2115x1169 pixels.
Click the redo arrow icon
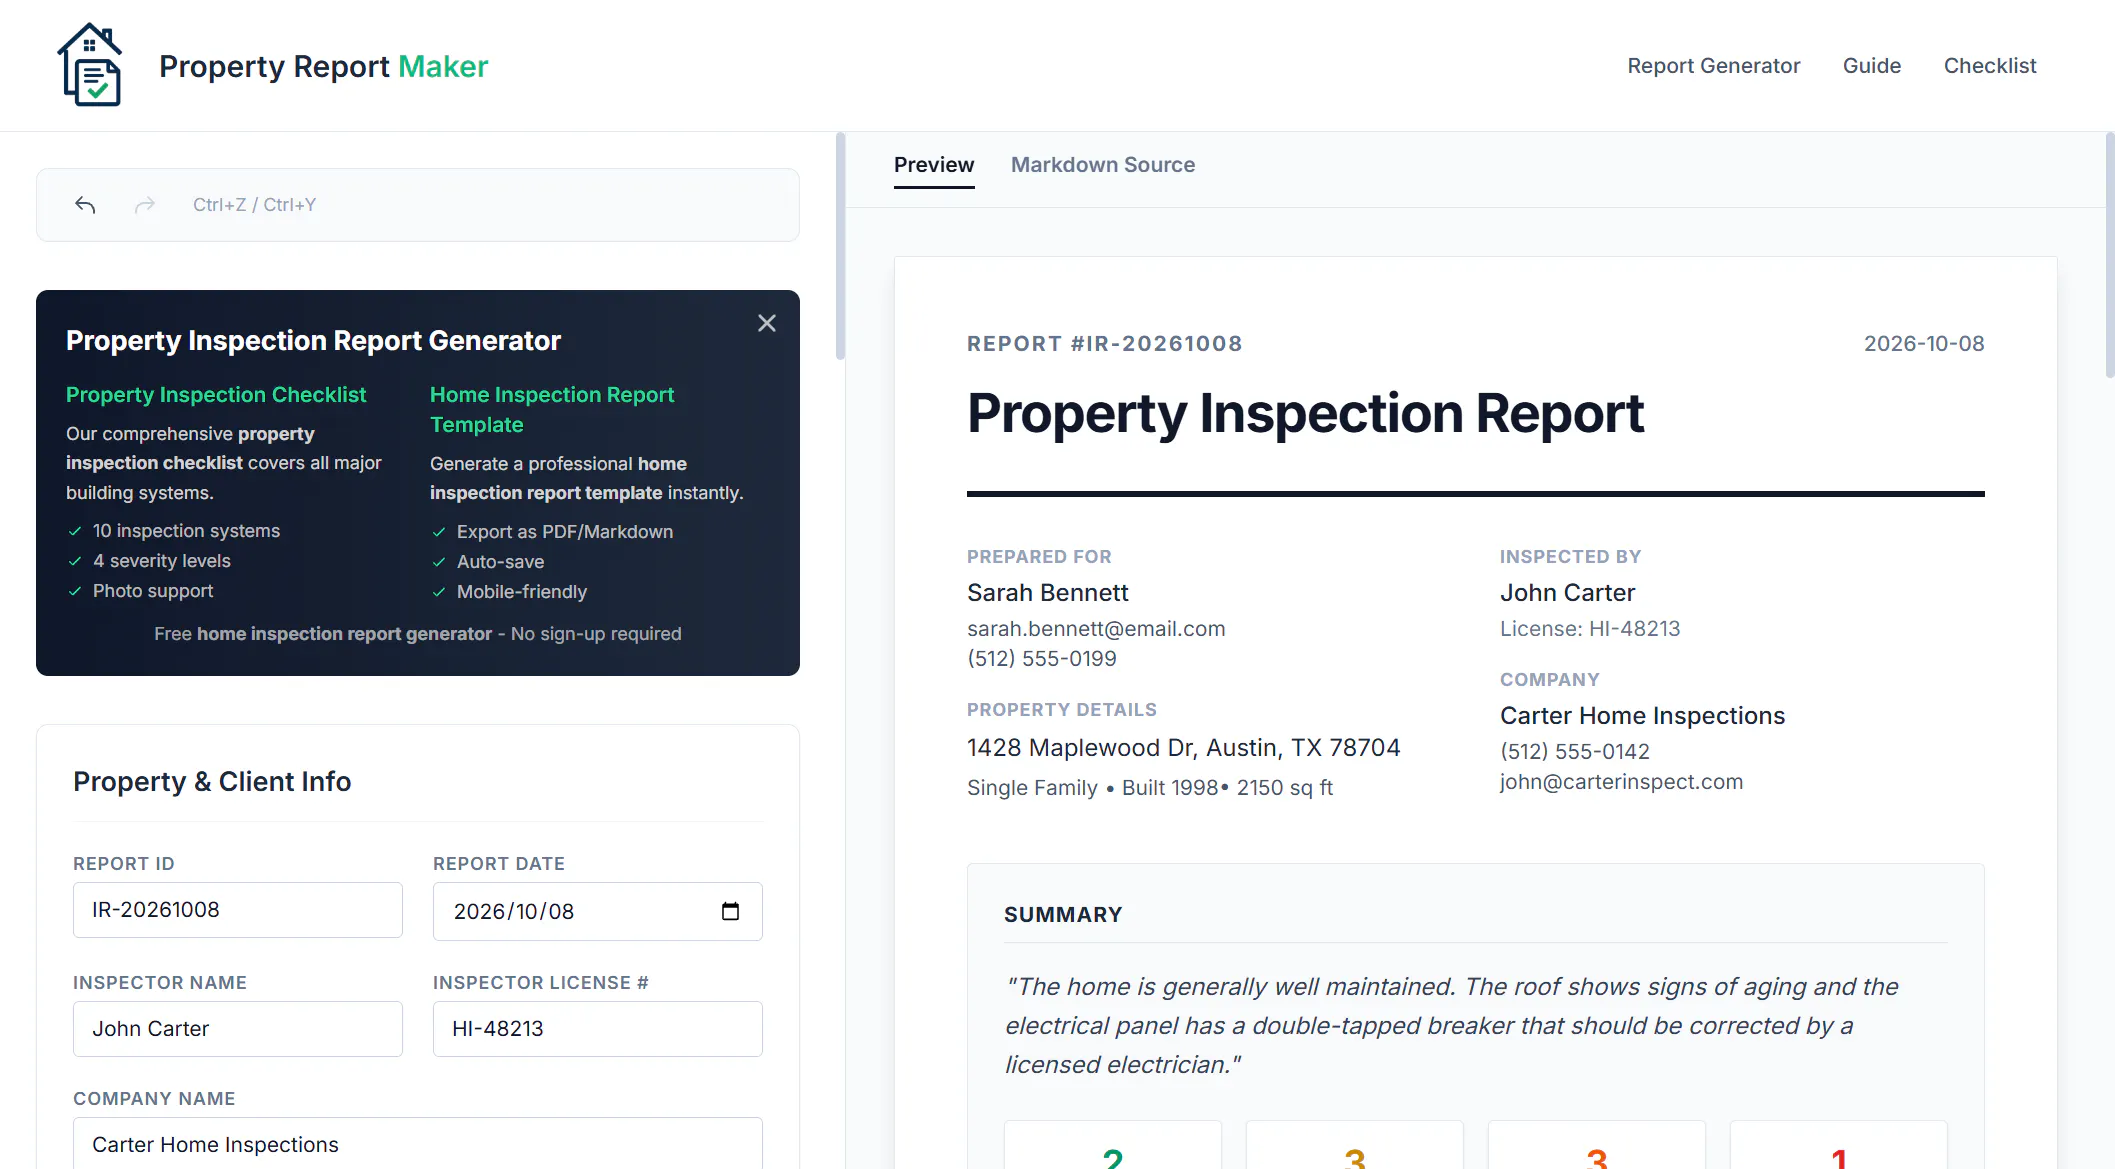pos(145,205)
